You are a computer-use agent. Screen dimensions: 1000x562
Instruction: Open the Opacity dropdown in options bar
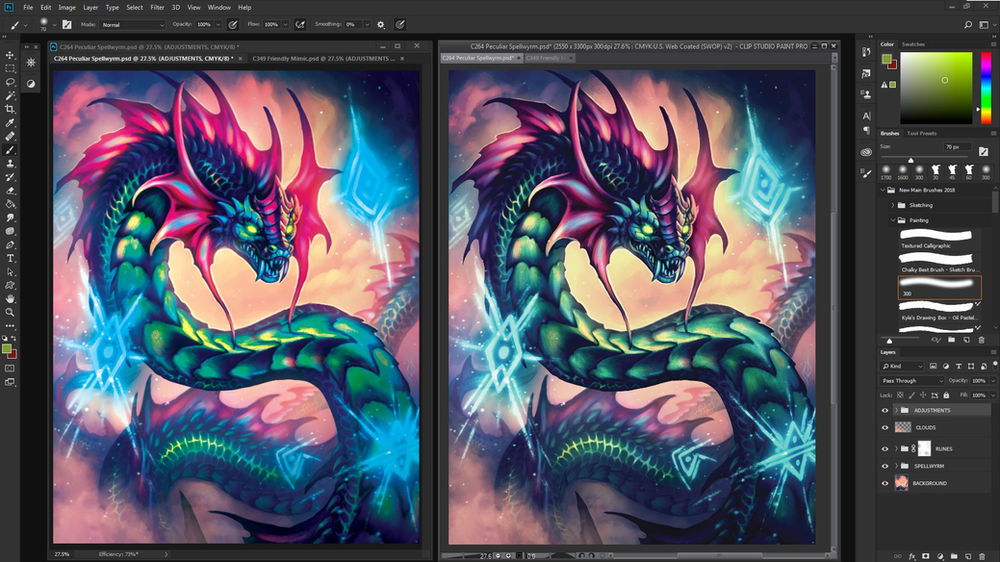218,25
